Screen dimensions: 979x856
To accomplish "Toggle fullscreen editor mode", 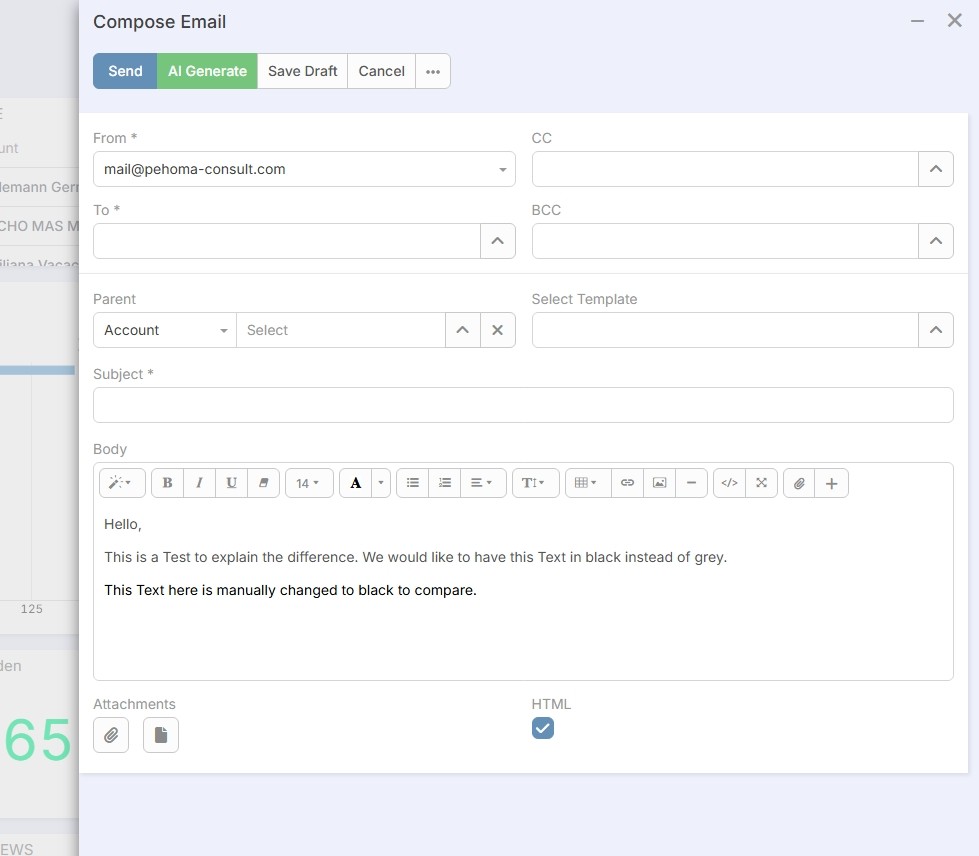I will click(x=761, y=483).
